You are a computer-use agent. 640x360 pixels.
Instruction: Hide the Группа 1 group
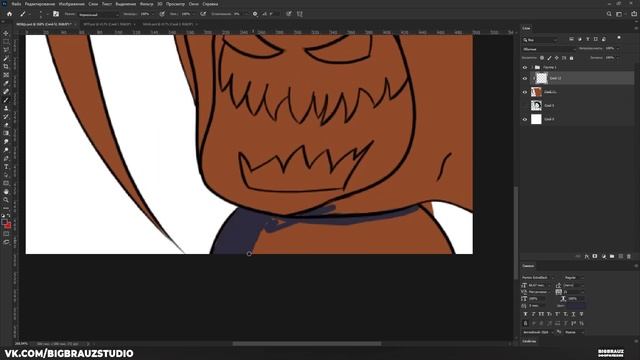click(x=525, y=67)
